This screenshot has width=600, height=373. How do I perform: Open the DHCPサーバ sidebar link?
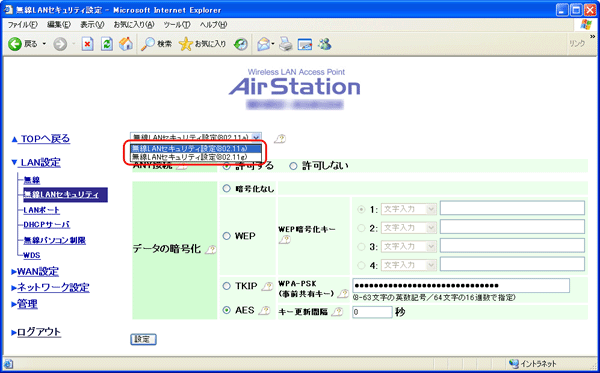47,225
